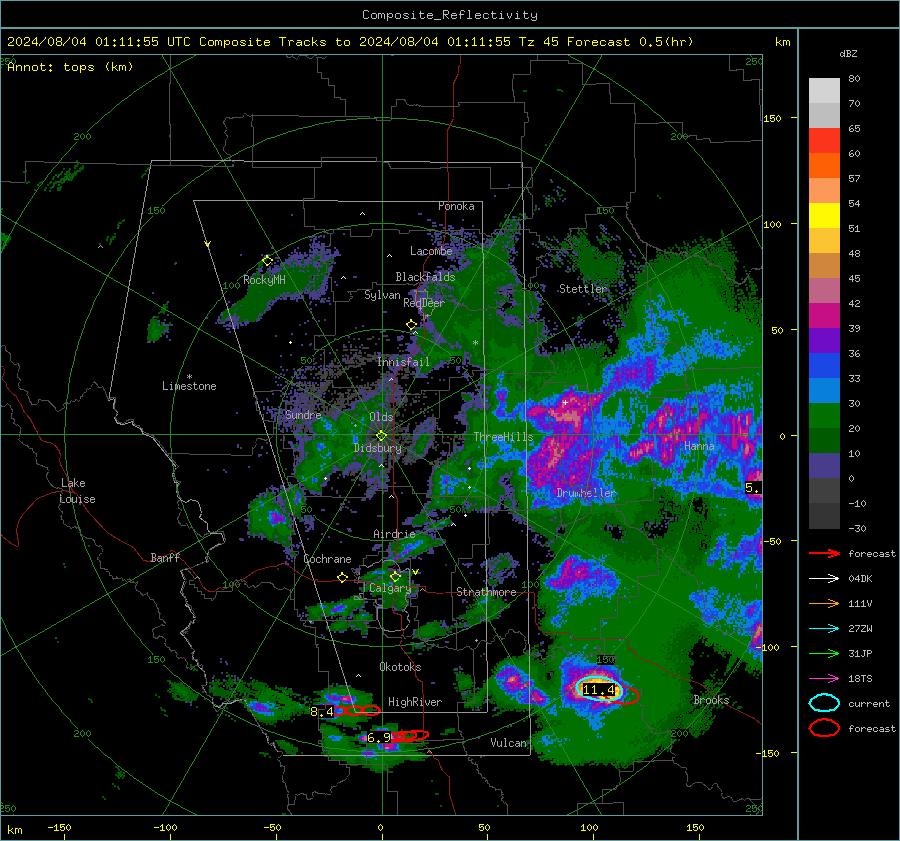Click the storm top label 8.4

coord(321,712)
